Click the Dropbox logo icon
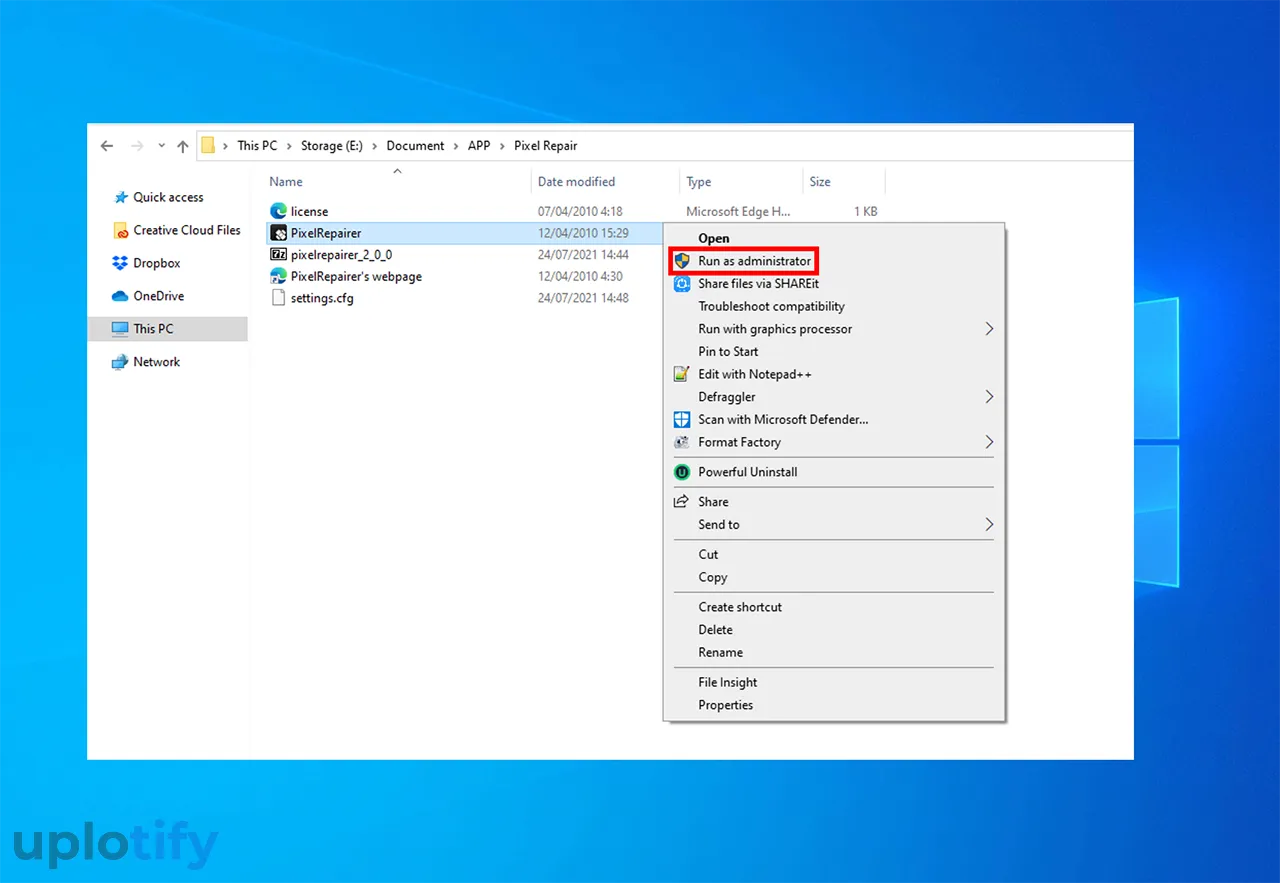Screen dimensions: 1280x883 point(120,263)
